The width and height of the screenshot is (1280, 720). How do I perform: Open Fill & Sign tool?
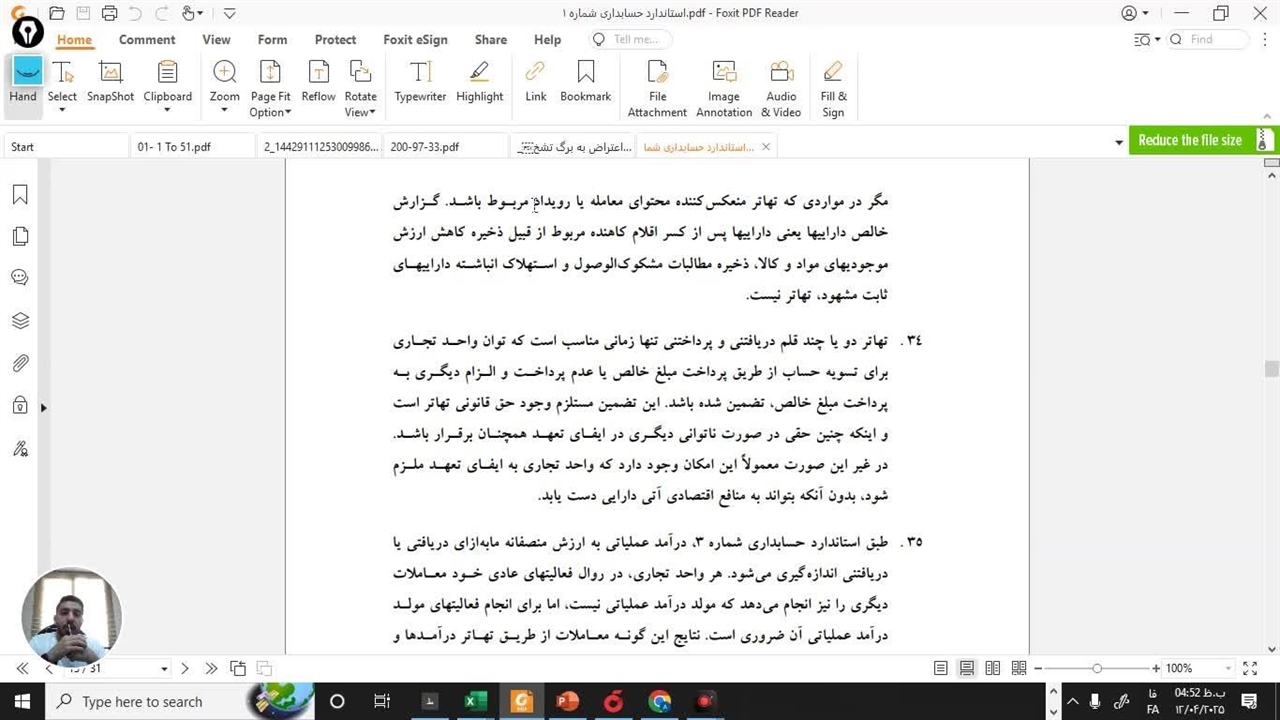[833, 89]
